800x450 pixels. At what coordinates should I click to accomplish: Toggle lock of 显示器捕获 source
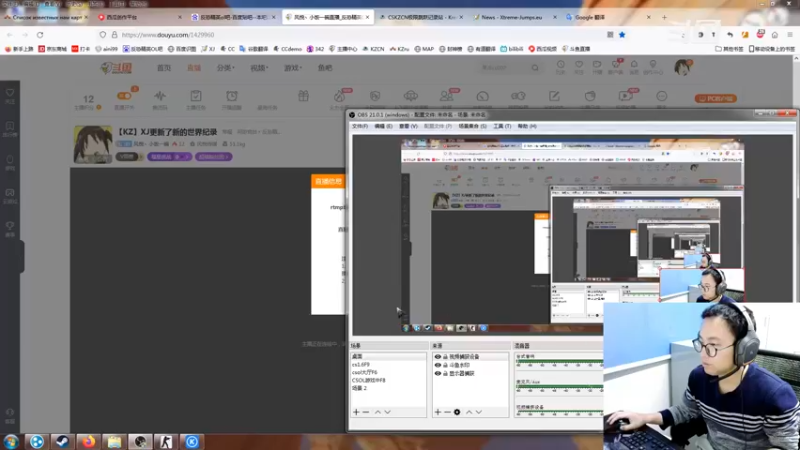click(x=445, y=373)
